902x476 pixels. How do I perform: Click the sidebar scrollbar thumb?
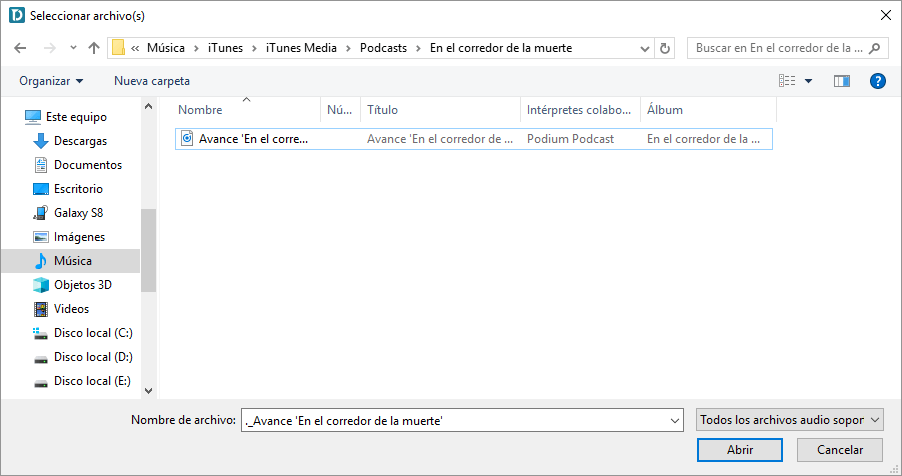tap(148, 250)
